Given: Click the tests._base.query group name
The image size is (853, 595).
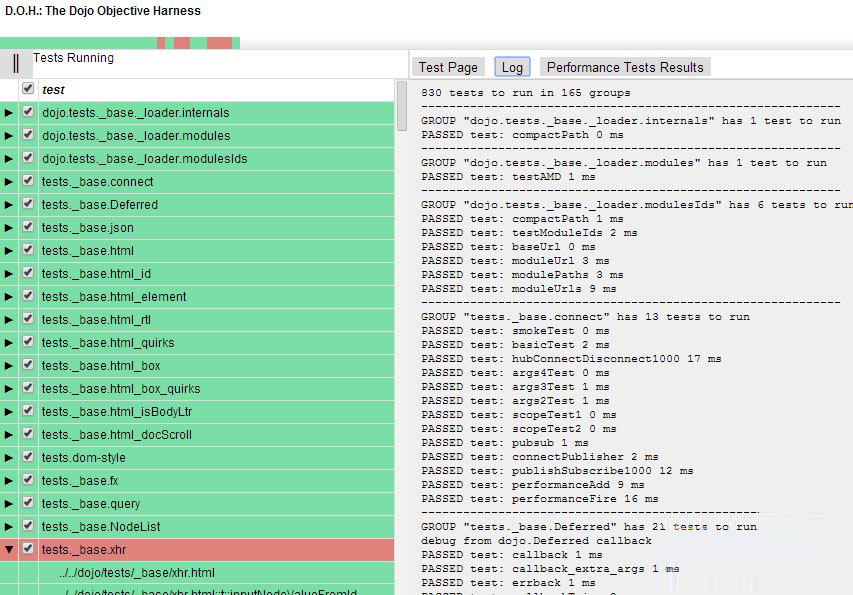Looking at the screenshot, I should pos(91,504).
